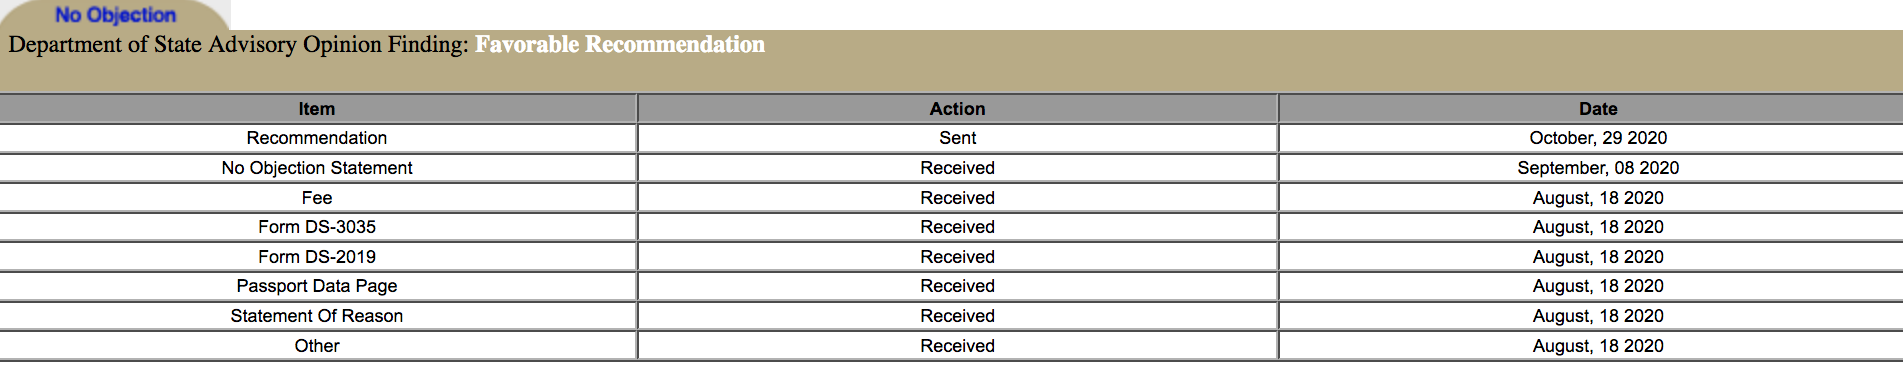Click the Sent action cell
1903x367 pixels.
957,138
